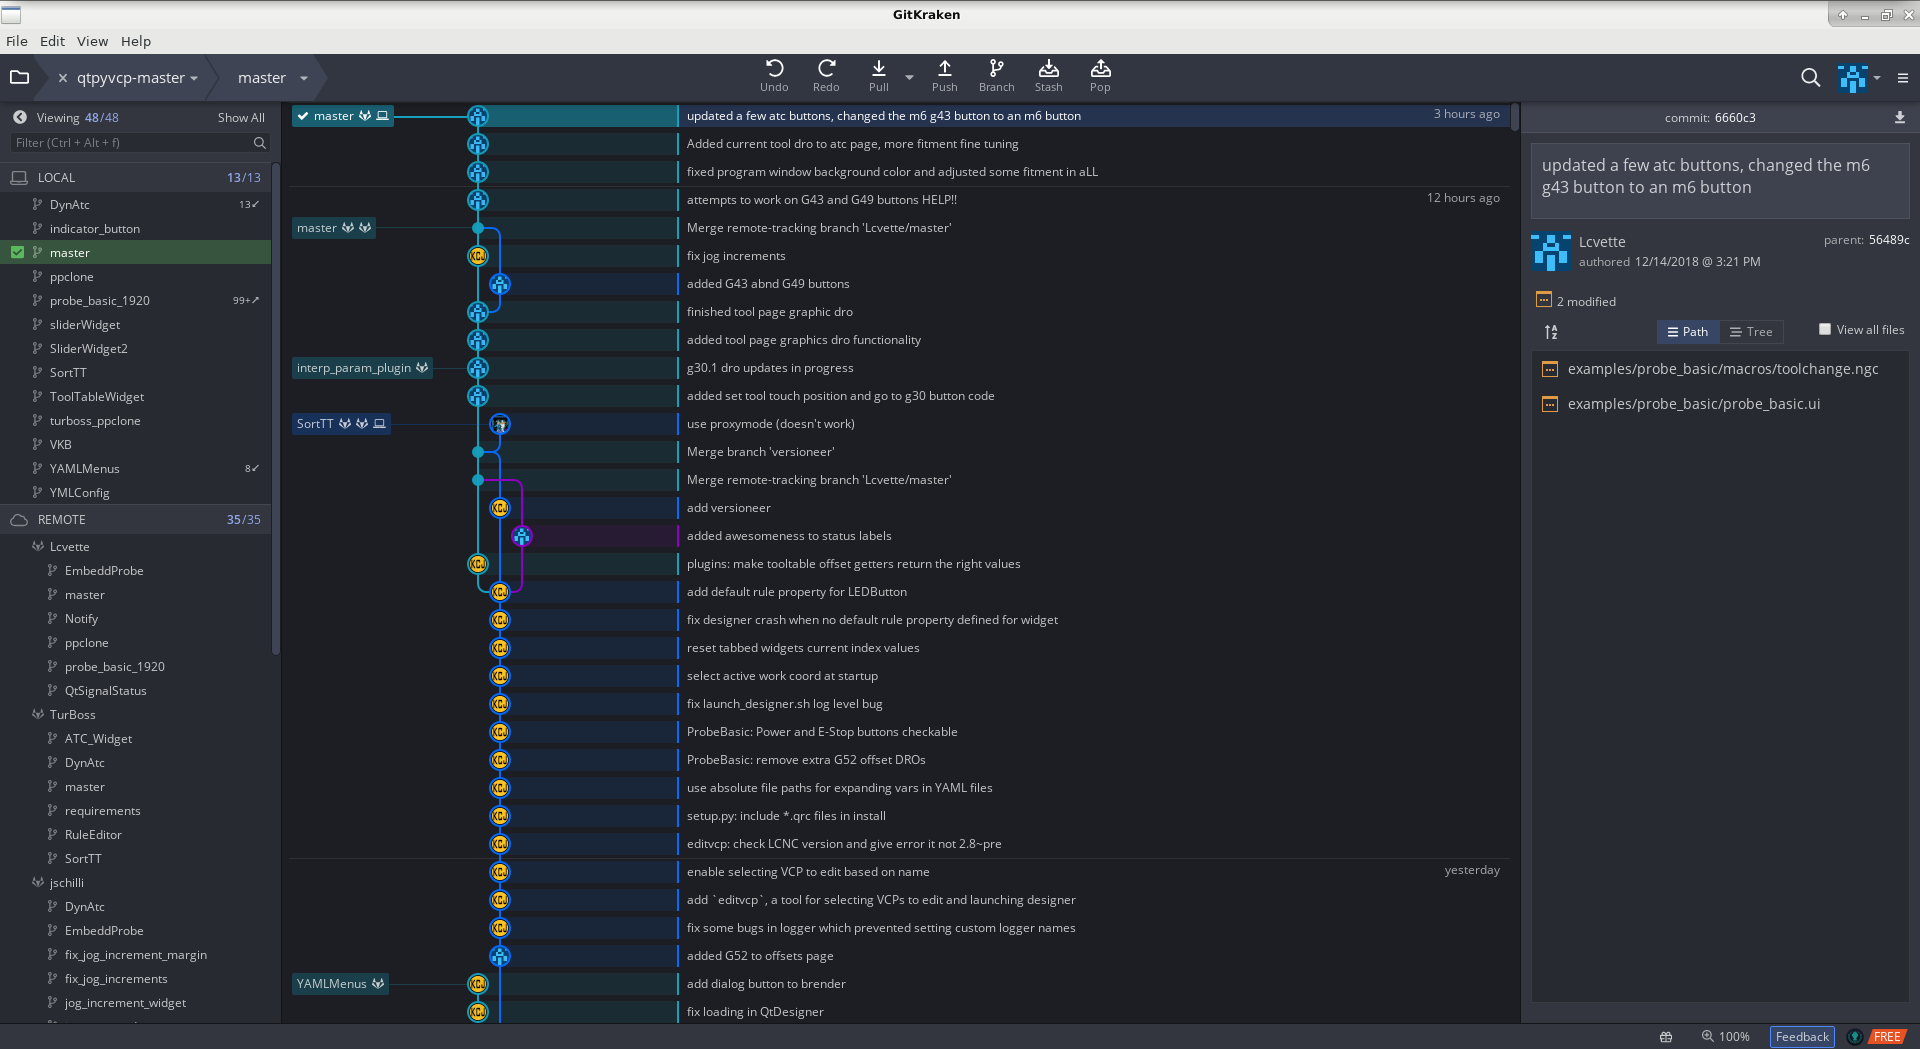Toggle the checked master local branch checkbox
The width and height of the screenshot is (1920, 1049).
pyautogui.click(x=17, y=252)
